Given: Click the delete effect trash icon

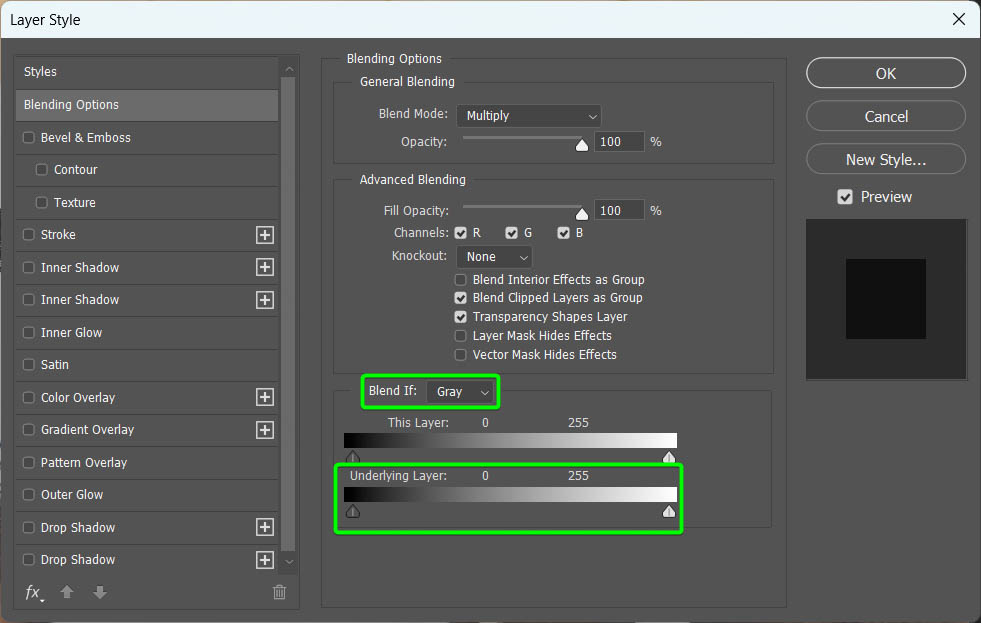Looking at the screenshot, I should coord(280,592).
